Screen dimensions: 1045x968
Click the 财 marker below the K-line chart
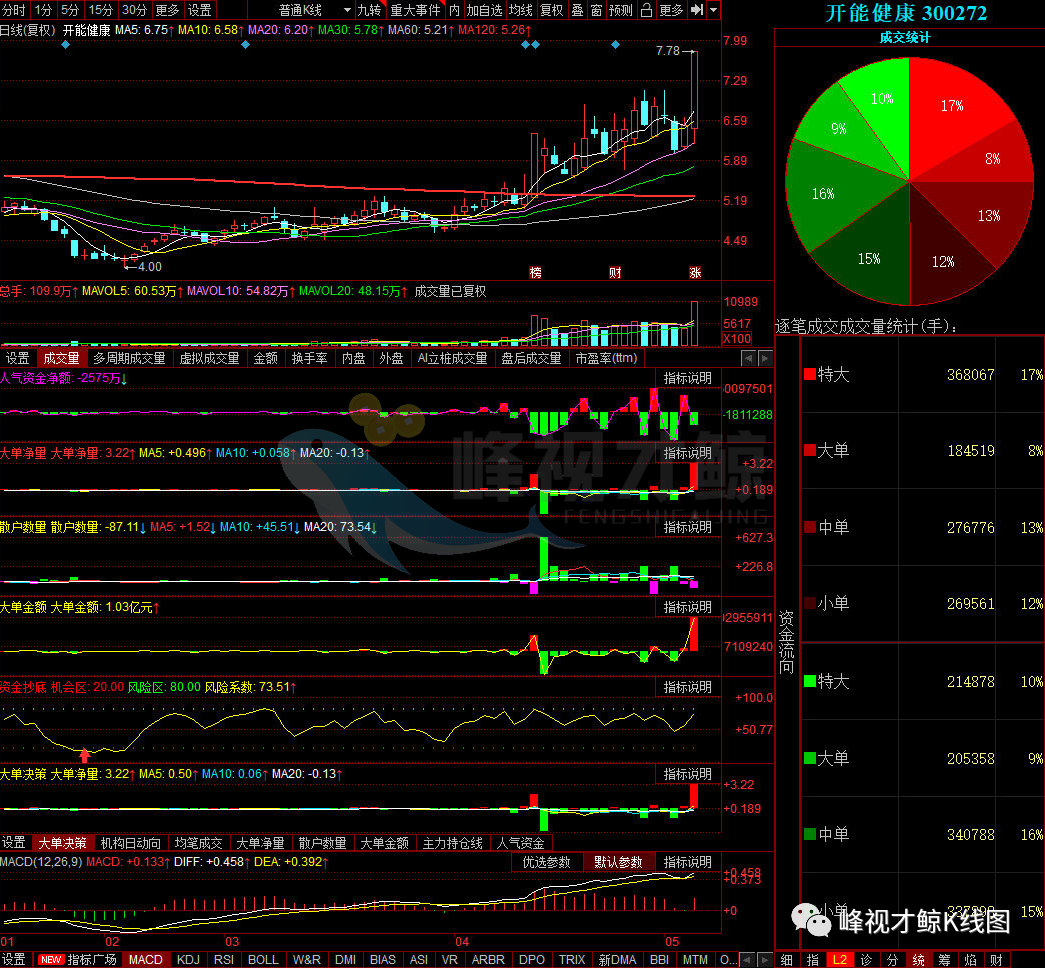tap(615, 272)
